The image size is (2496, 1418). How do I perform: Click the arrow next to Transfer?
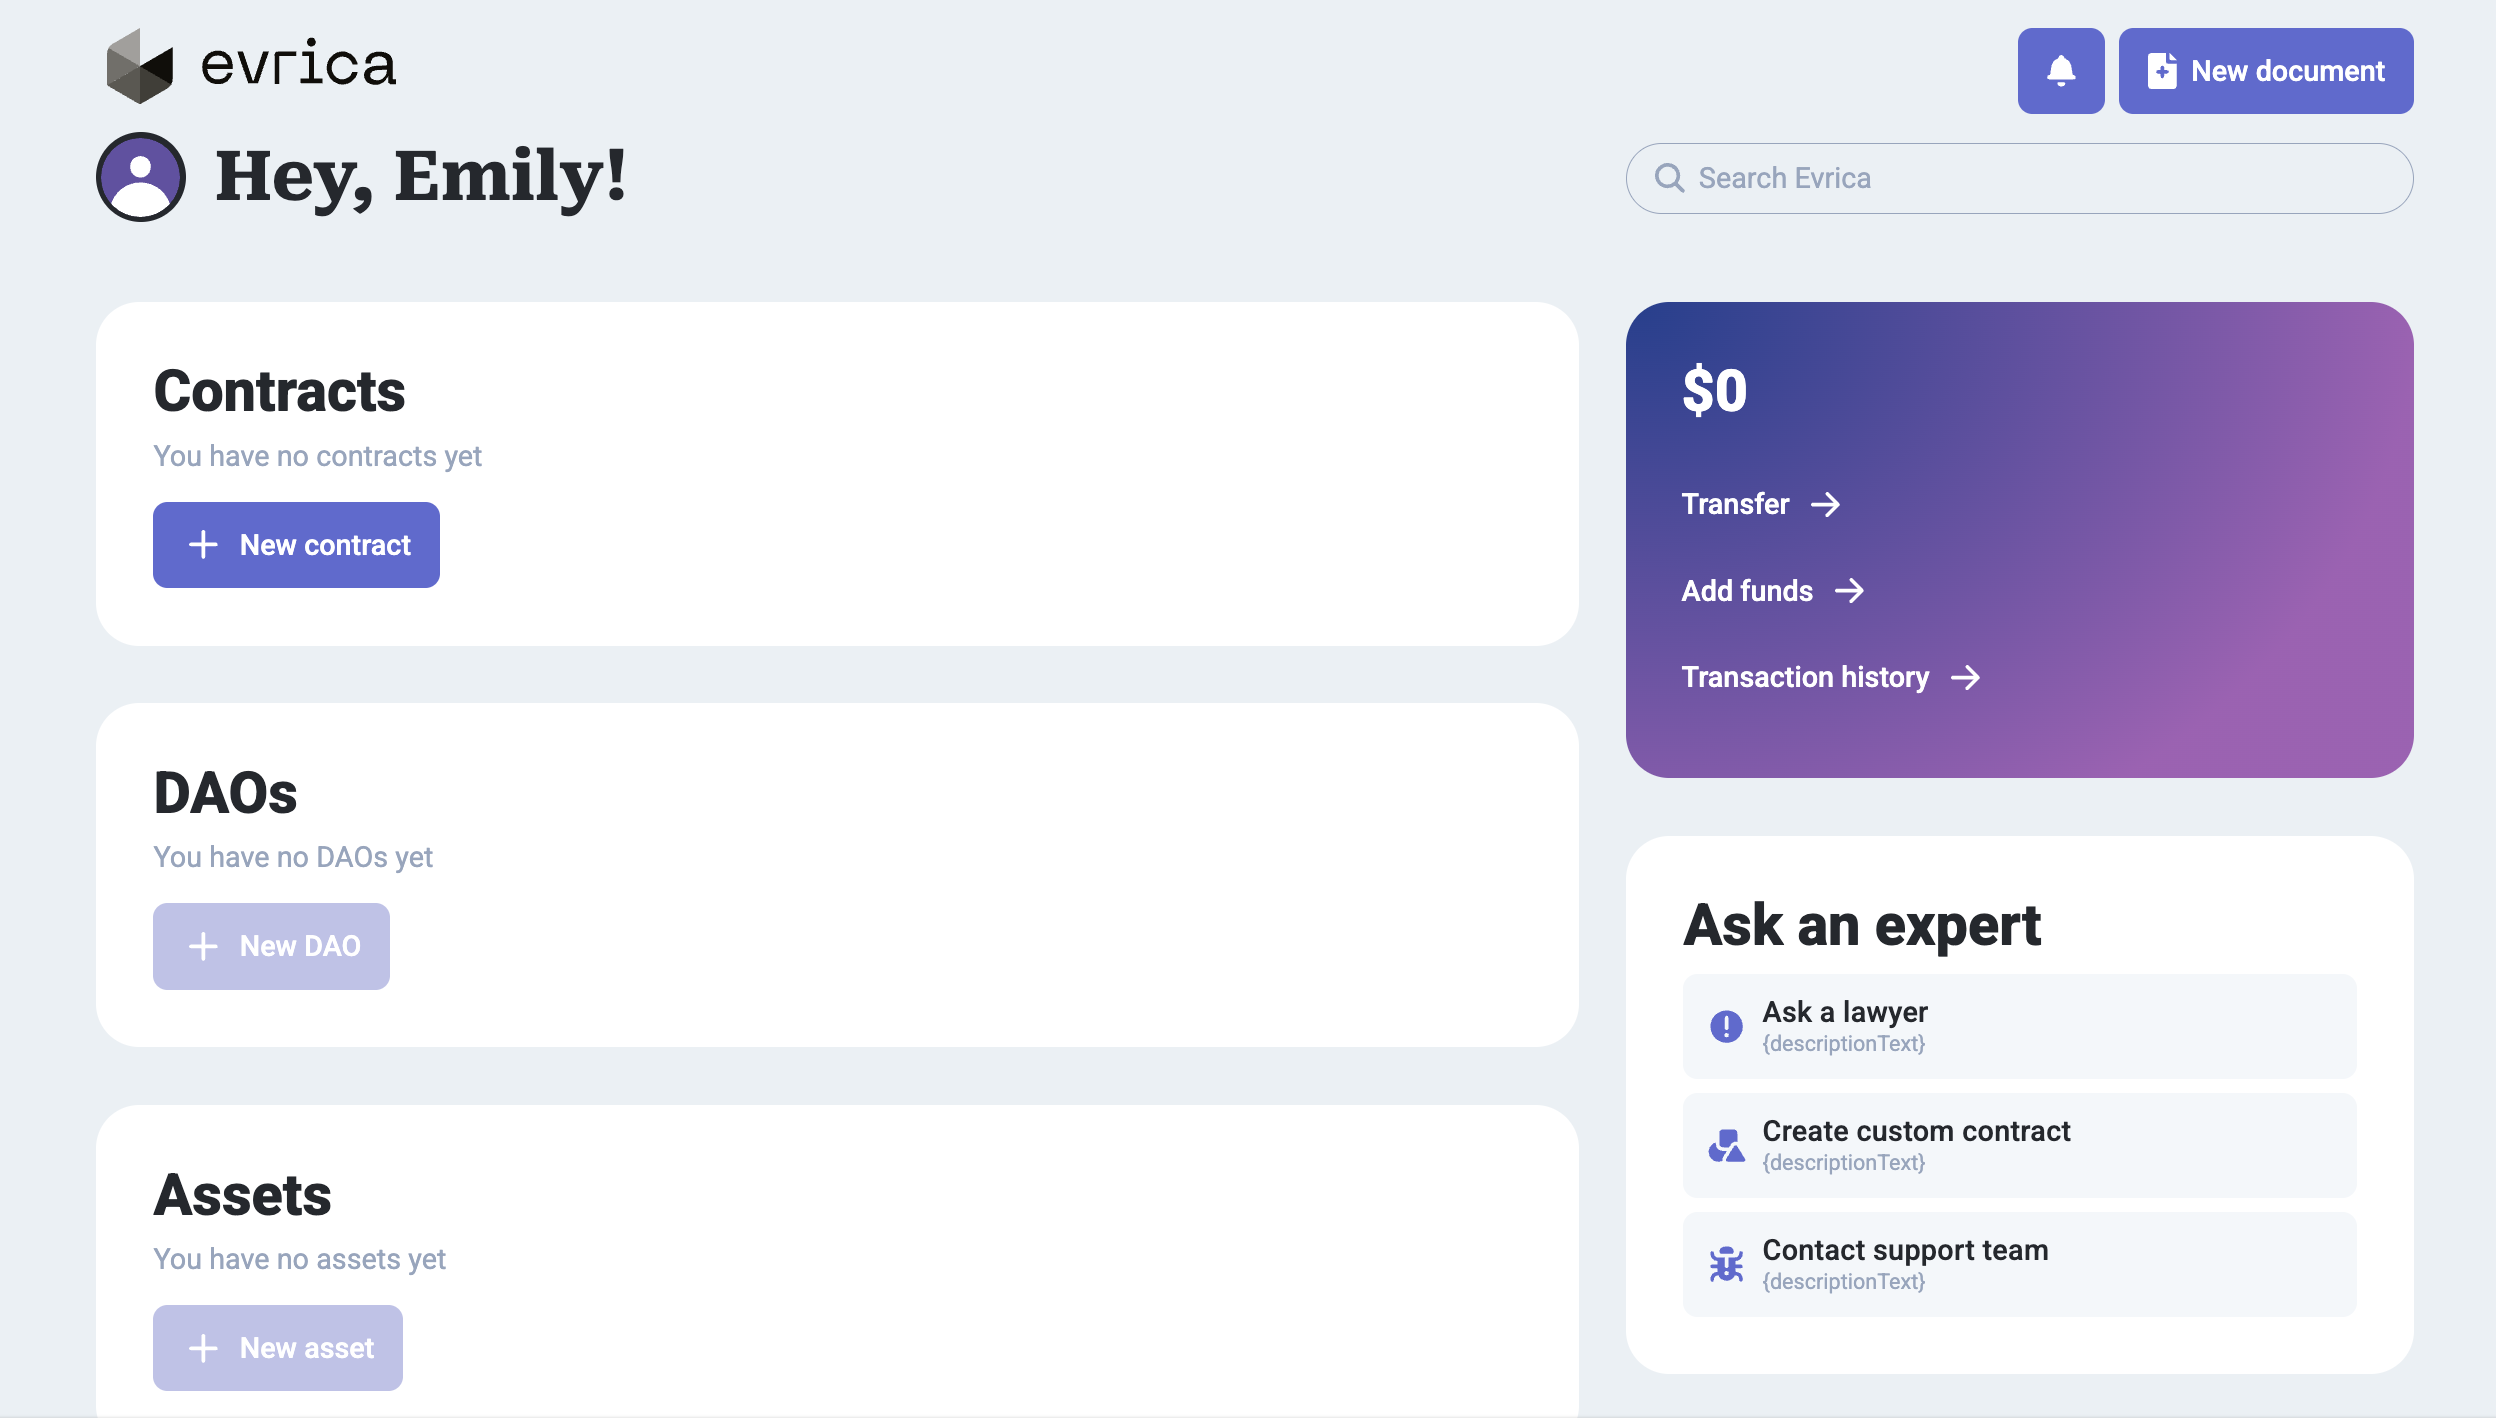(x=1825, y=504)
